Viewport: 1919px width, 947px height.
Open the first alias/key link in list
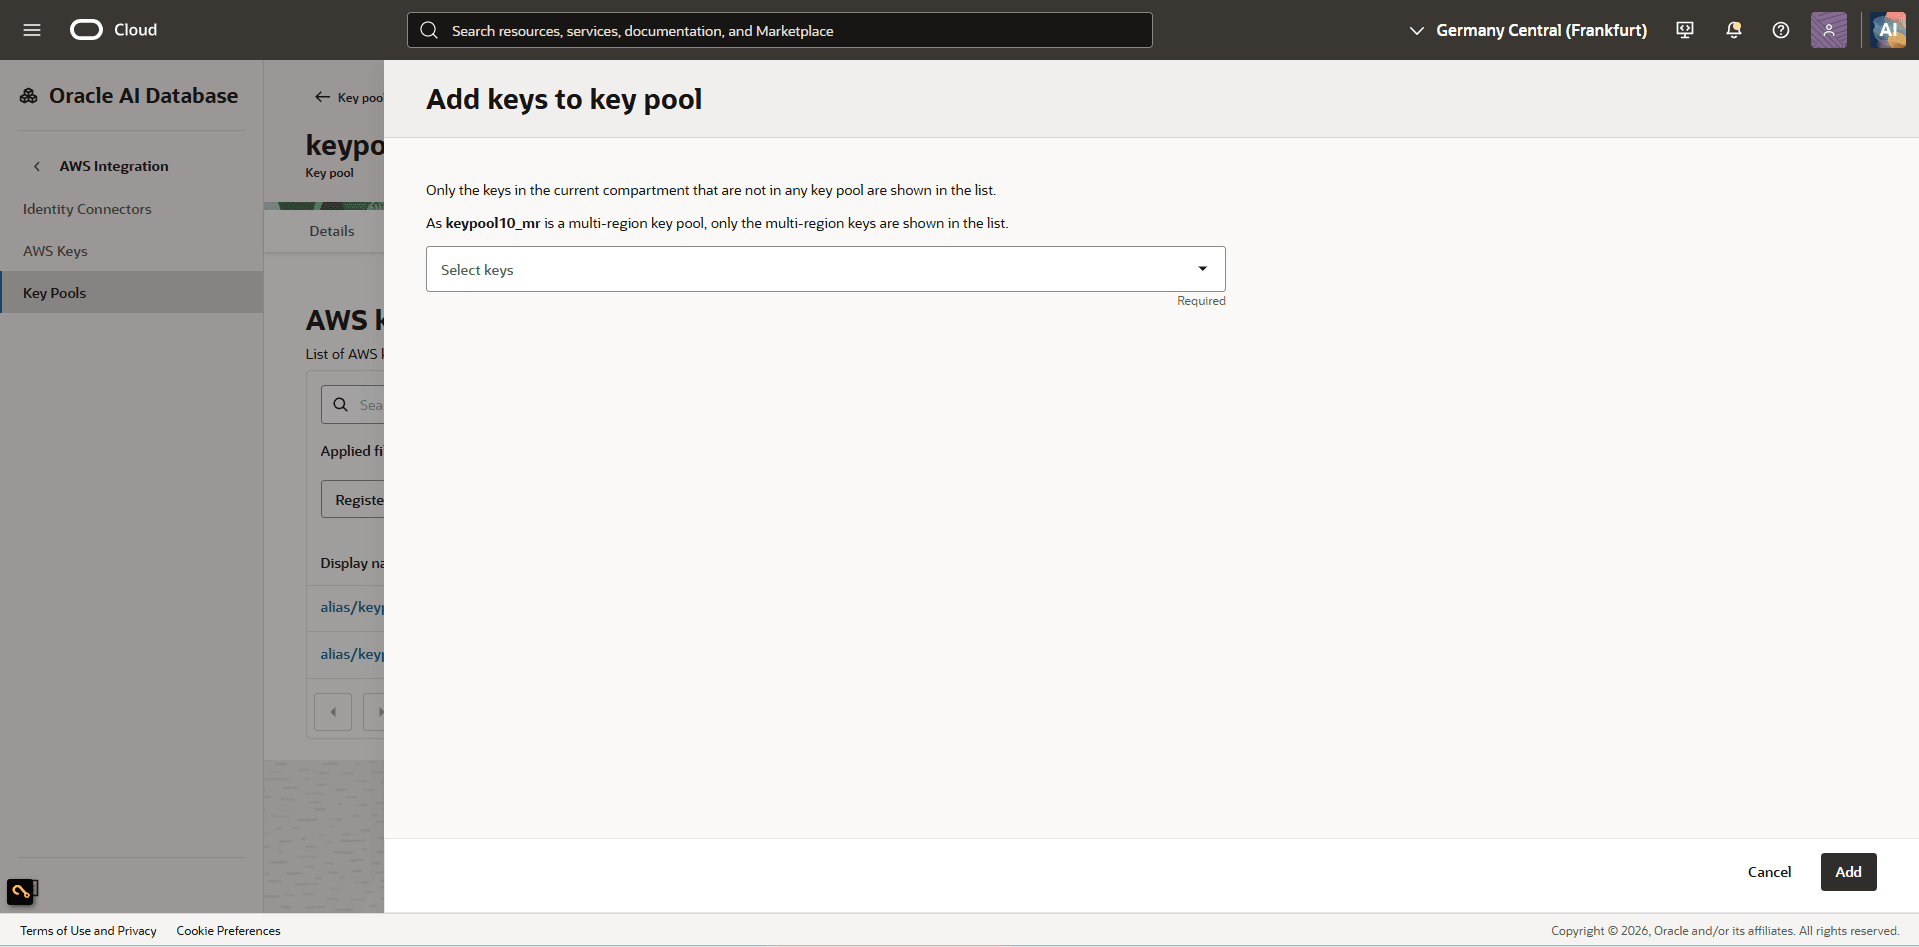click(x=352, y=607)
